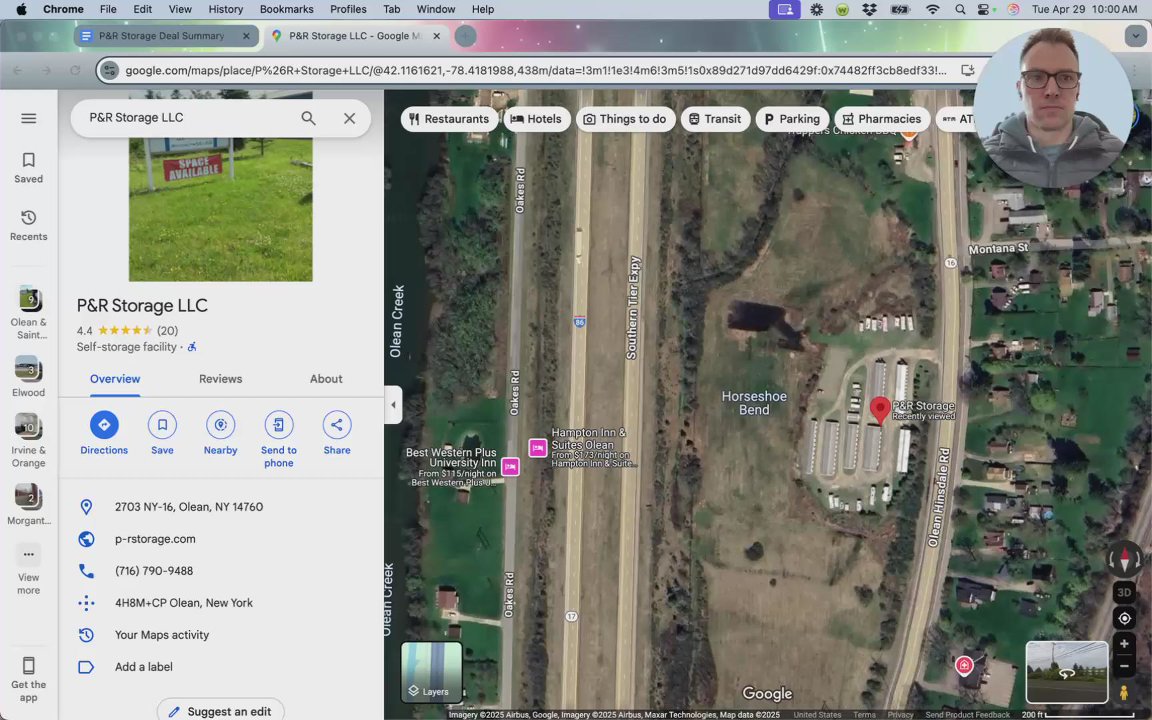
Task: Show Things to do on the map
Action: tap(625, 119)
